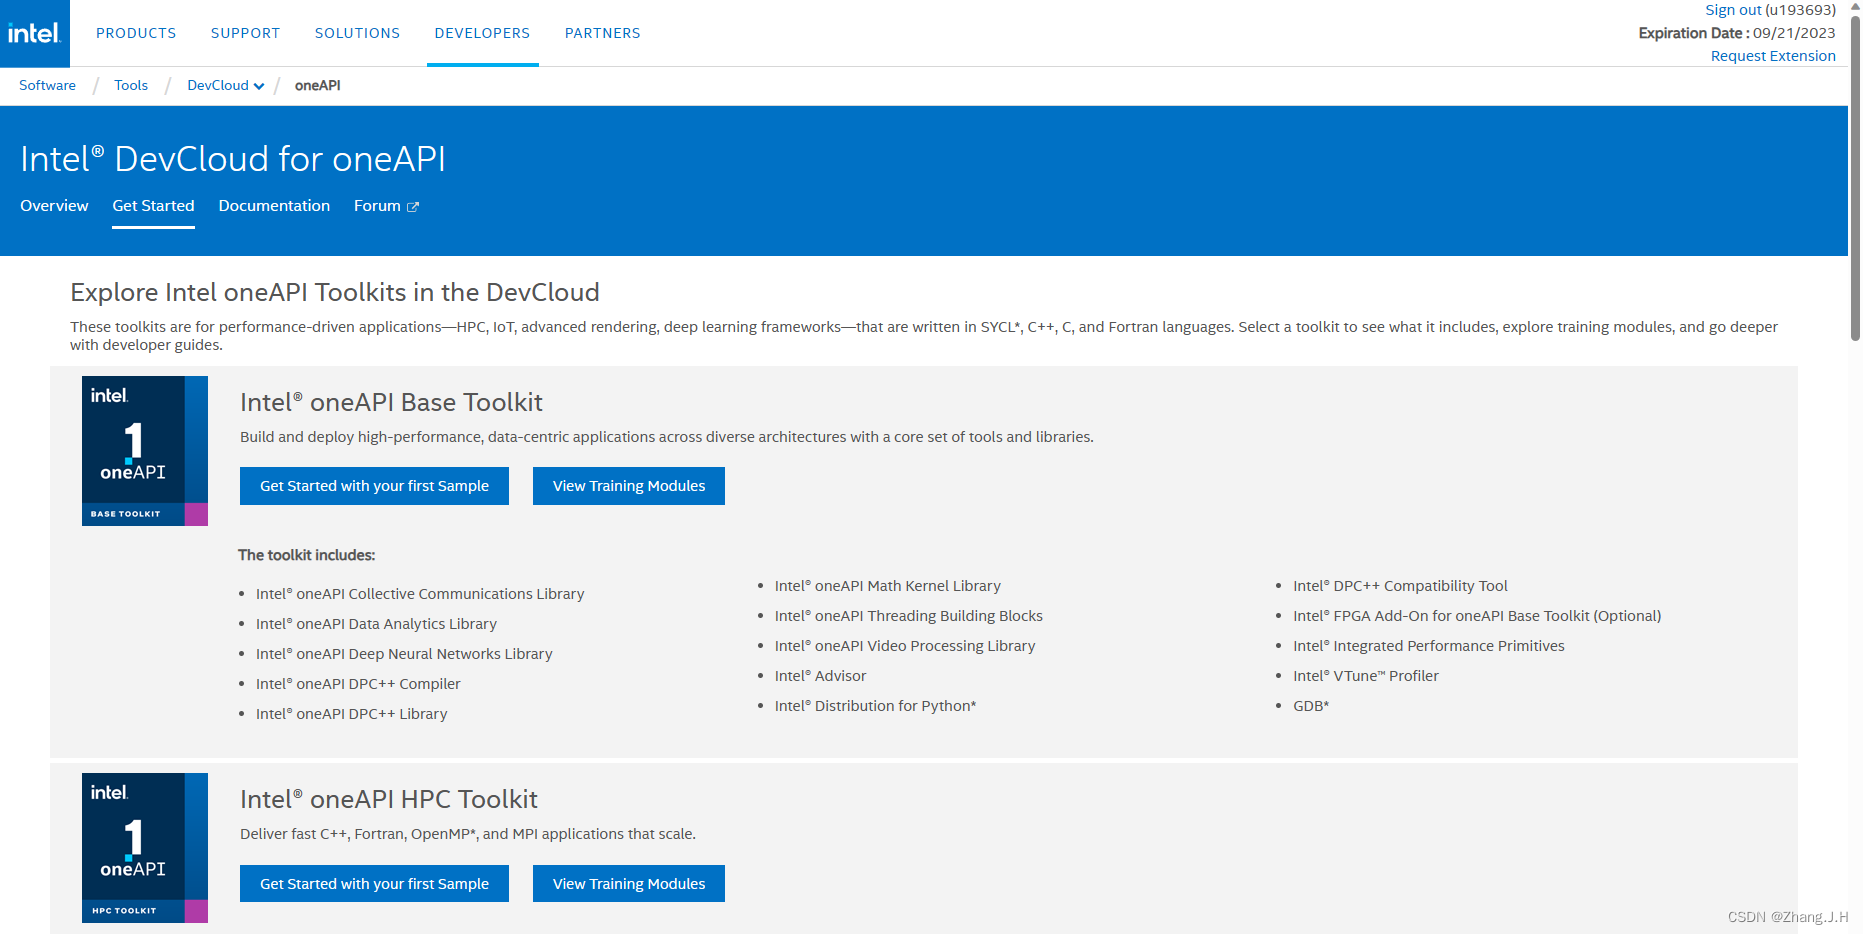Click the scrollbar up arrow
1863x934 pixels.
[1854, 8]
